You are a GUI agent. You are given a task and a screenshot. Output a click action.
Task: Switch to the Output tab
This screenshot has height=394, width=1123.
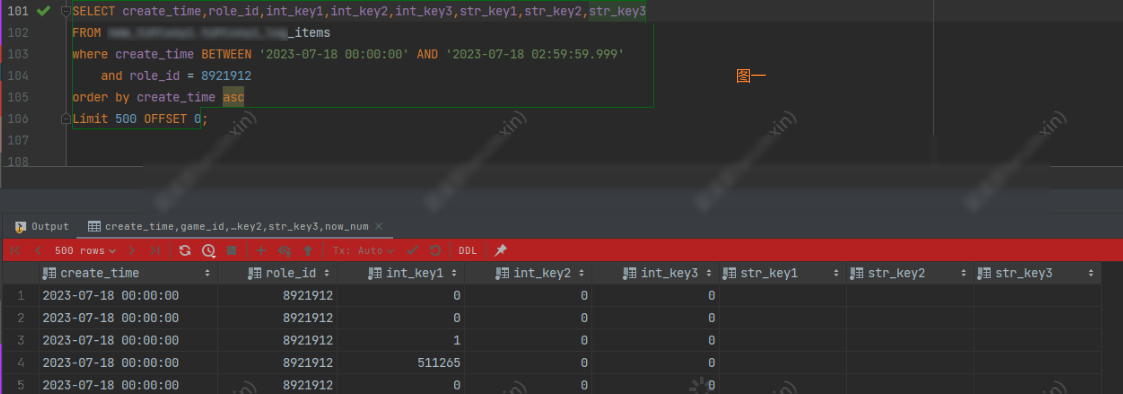pyautogui.click(x=43, y=226)
